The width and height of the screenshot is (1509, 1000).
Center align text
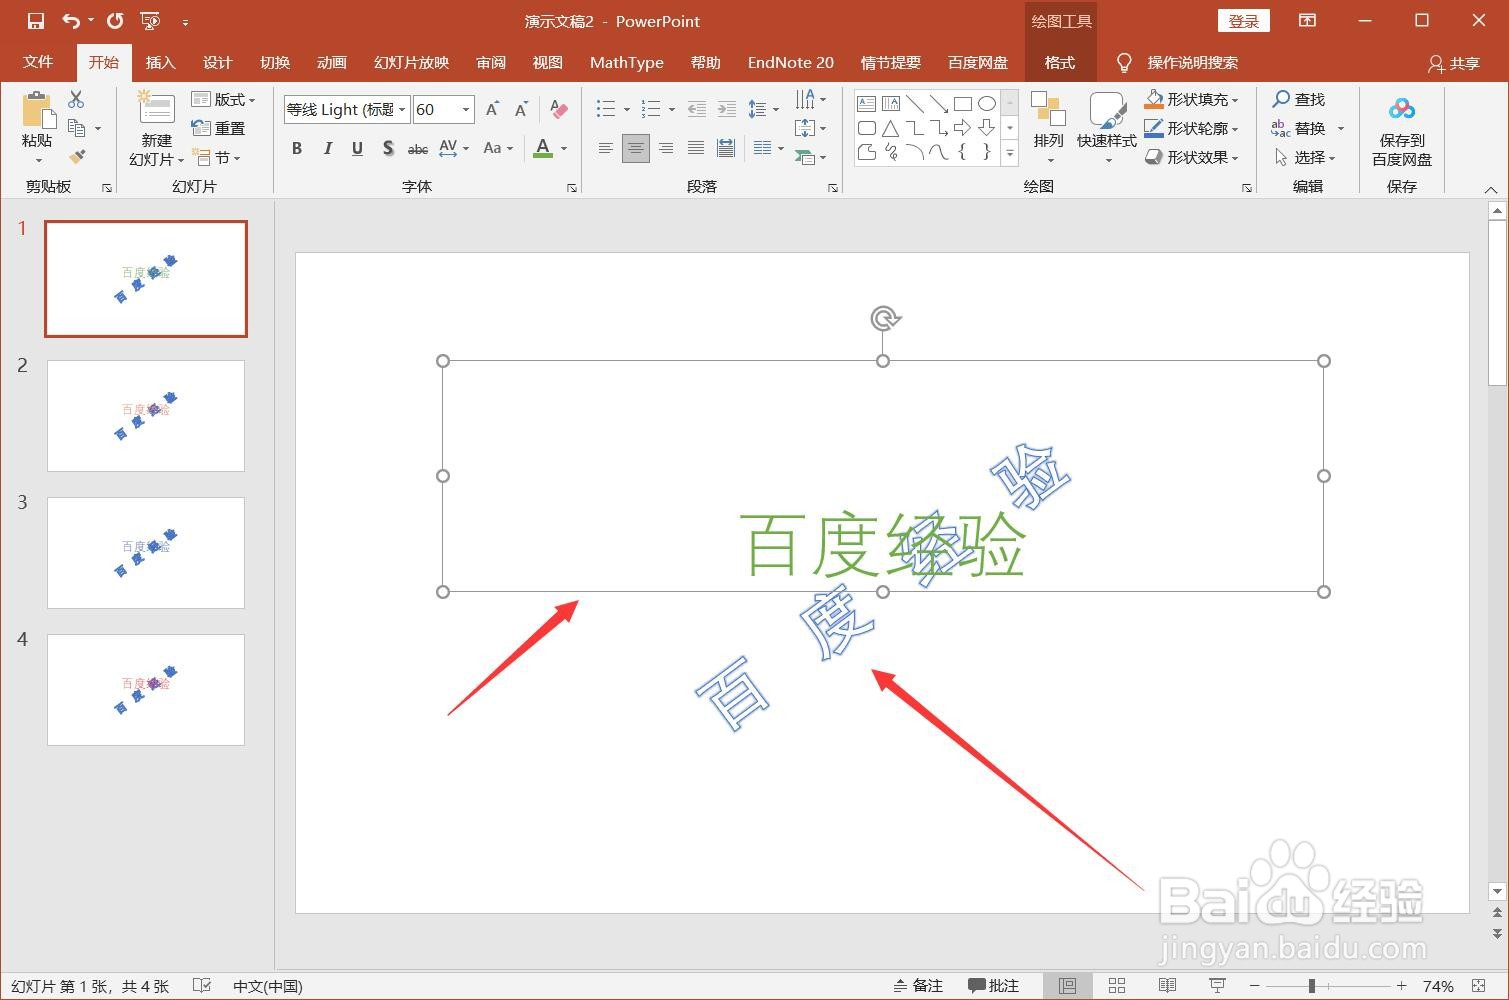coord(636,149)
